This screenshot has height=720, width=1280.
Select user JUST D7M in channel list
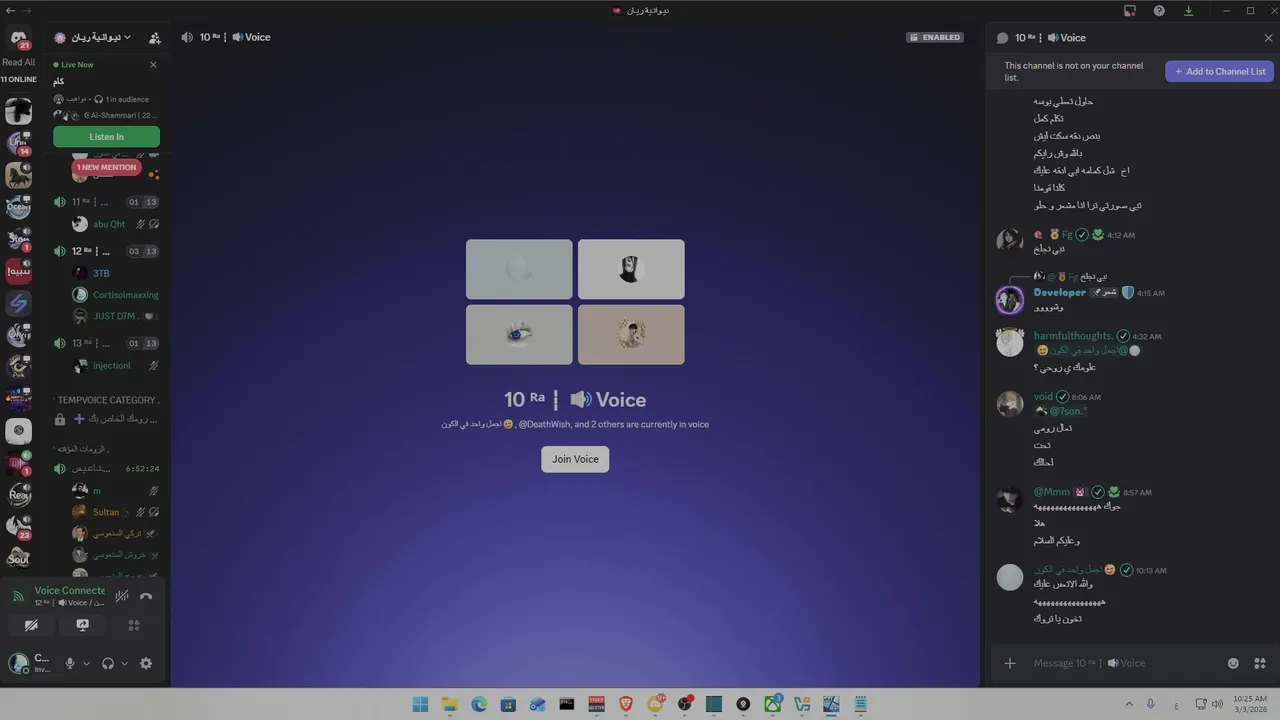tap(114, 316)
